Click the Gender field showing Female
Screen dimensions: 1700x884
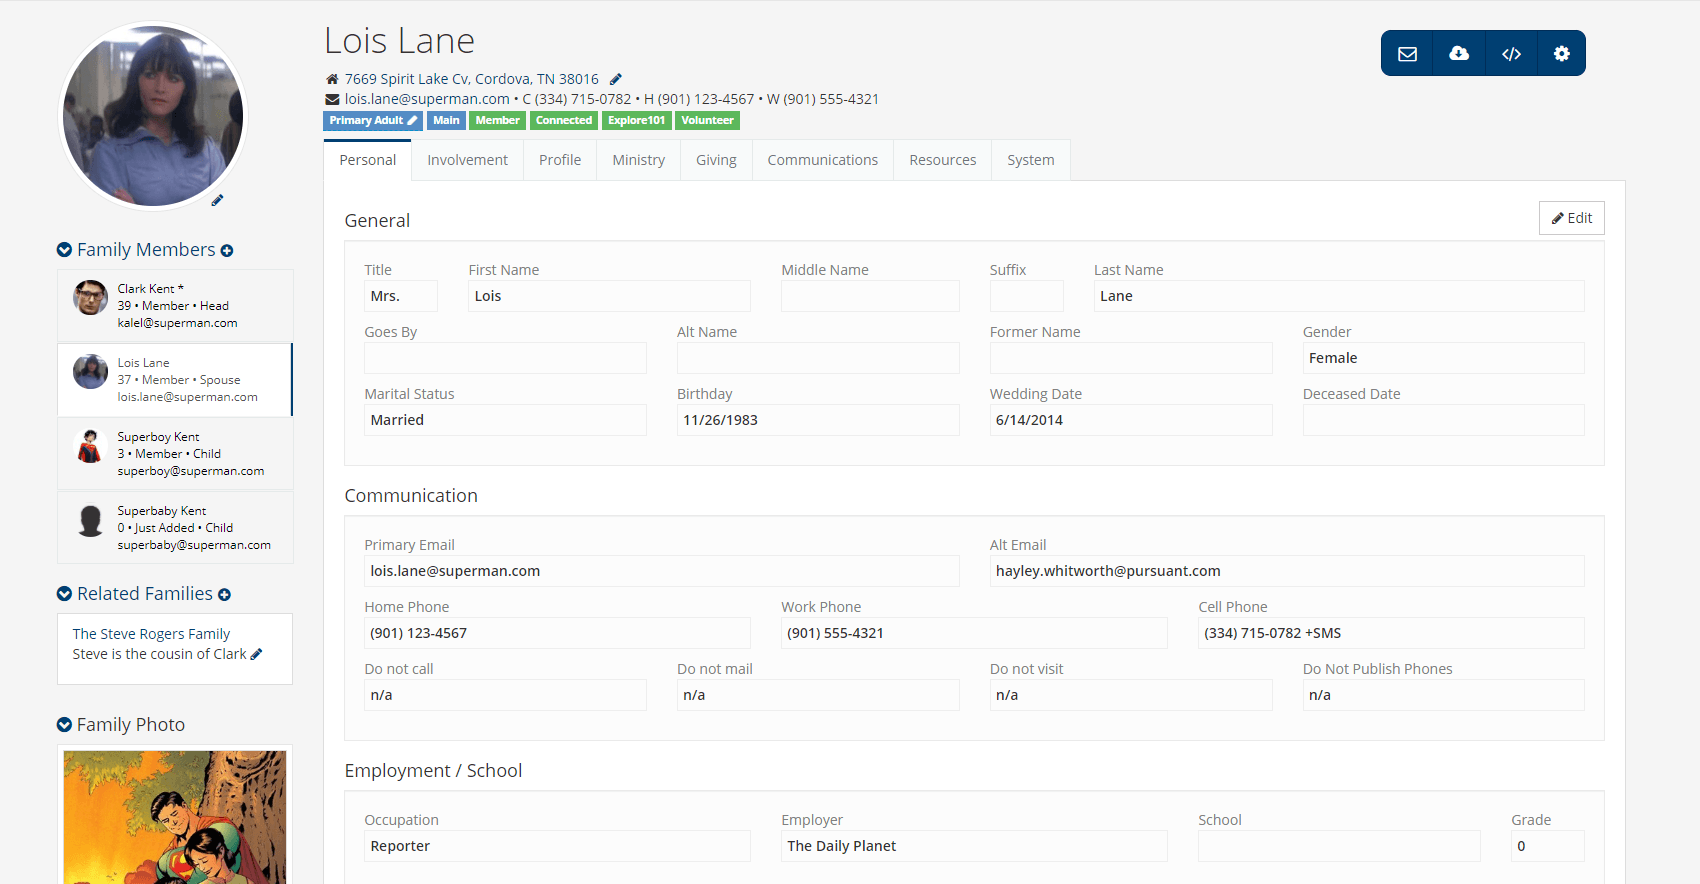(x=1443, y=358)
